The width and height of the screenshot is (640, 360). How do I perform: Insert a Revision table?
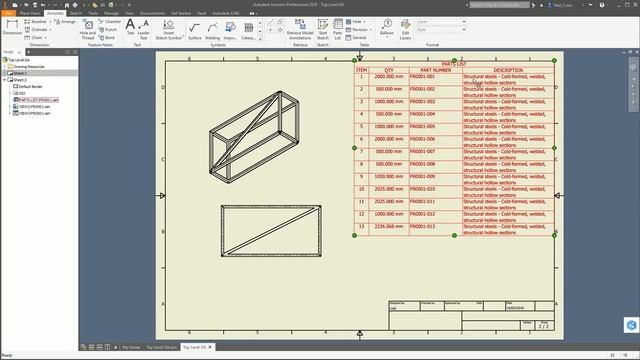pyautogui.click(x=356, y=29)
